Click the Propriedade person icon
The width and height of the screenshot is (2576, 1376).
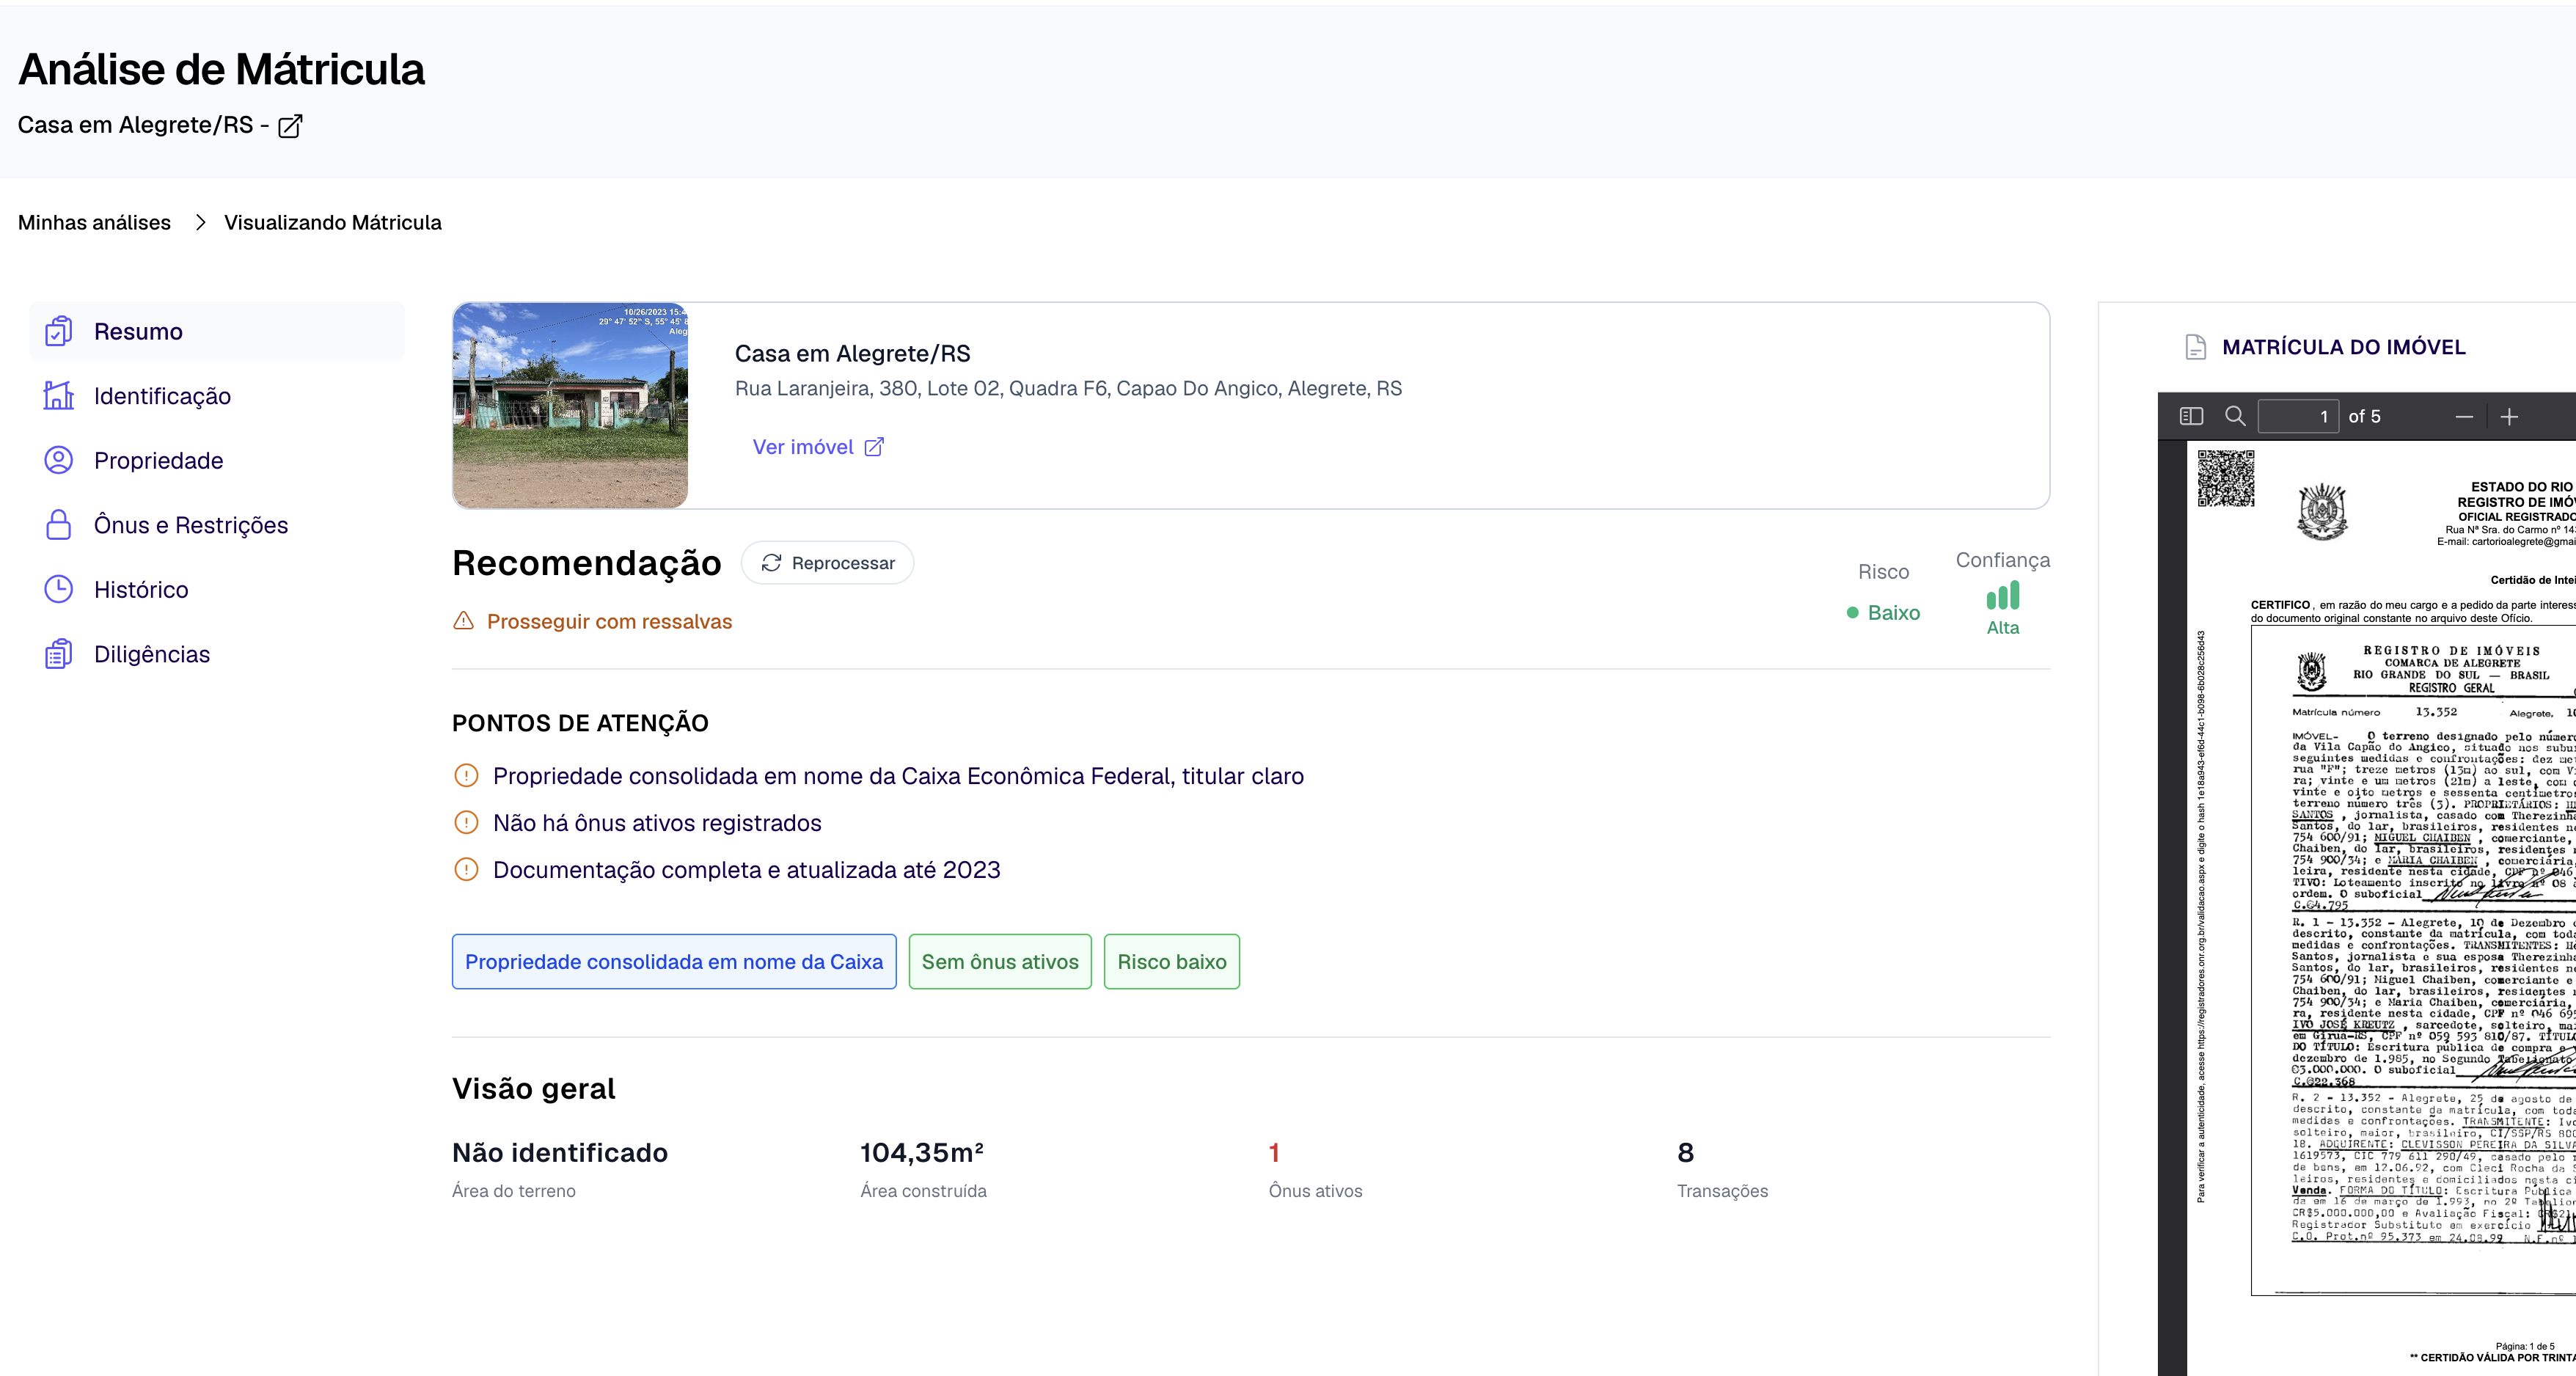click(59, 460)
